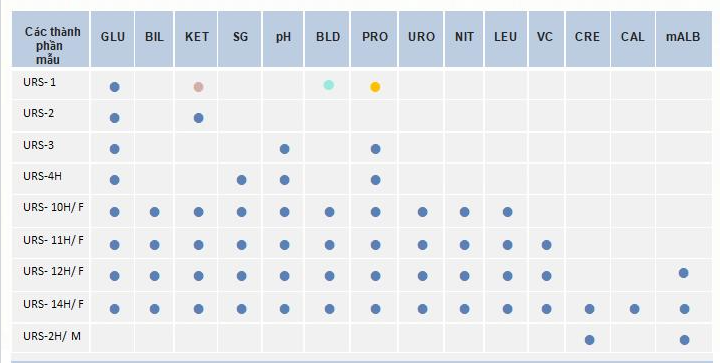
Task: Select the URS-14H/ F row label
Action: point(54,304)
